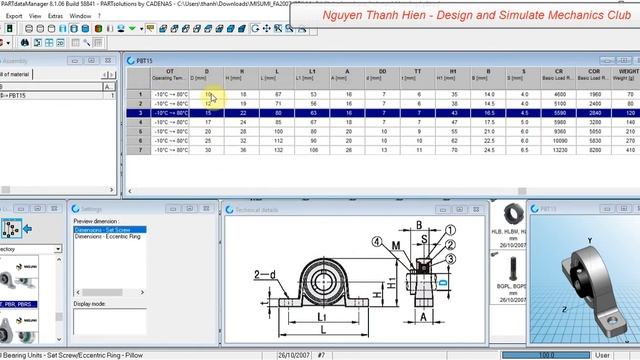Open the question mark help menu
The width and height of the screenshot is (640, 360).
[99, 16]
